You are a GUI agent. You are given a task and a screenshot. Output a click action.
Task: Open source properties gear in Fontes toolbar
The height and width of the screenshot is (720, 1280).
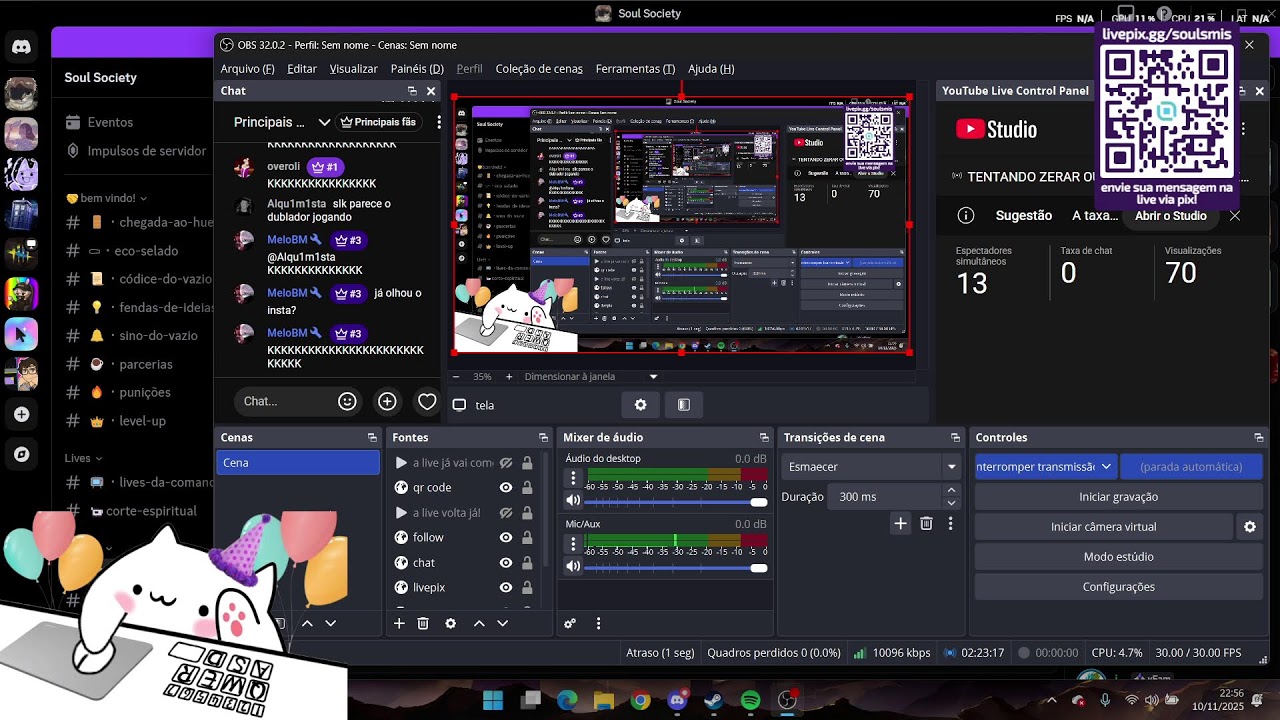[451, 623]
